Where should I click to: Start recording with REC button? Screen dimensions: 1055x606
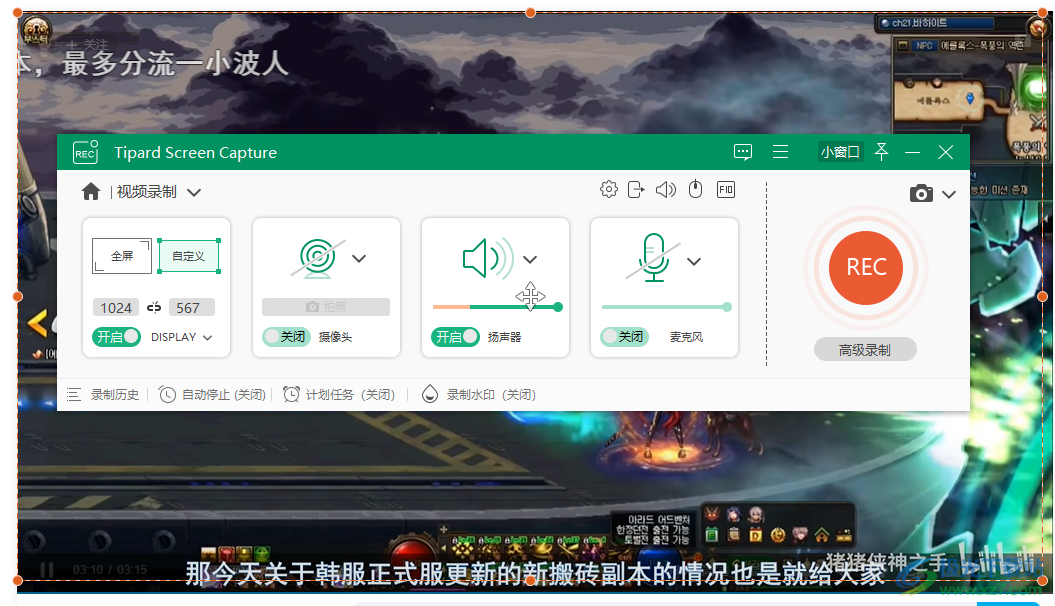click(x=866, y=268)
